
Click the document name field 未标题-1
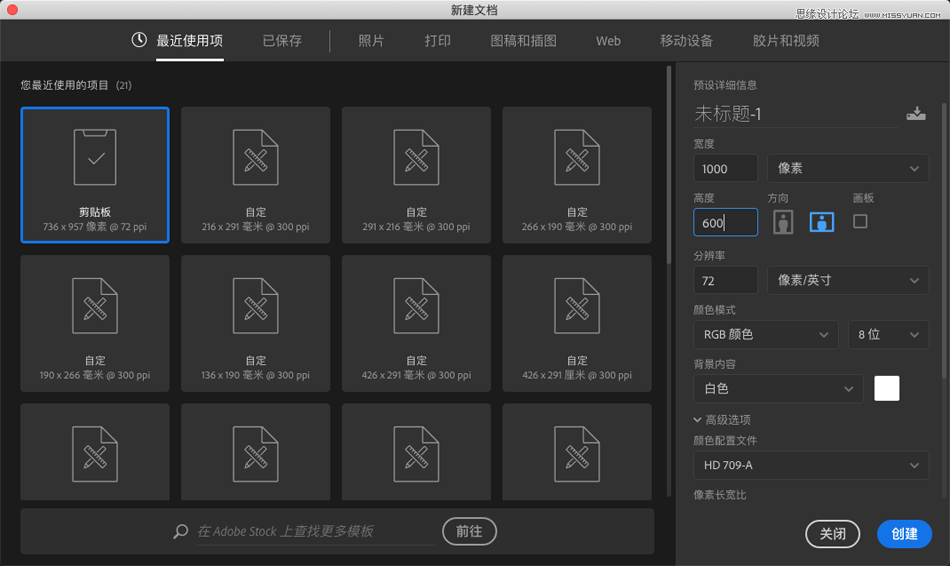click(x=796, y=113)
